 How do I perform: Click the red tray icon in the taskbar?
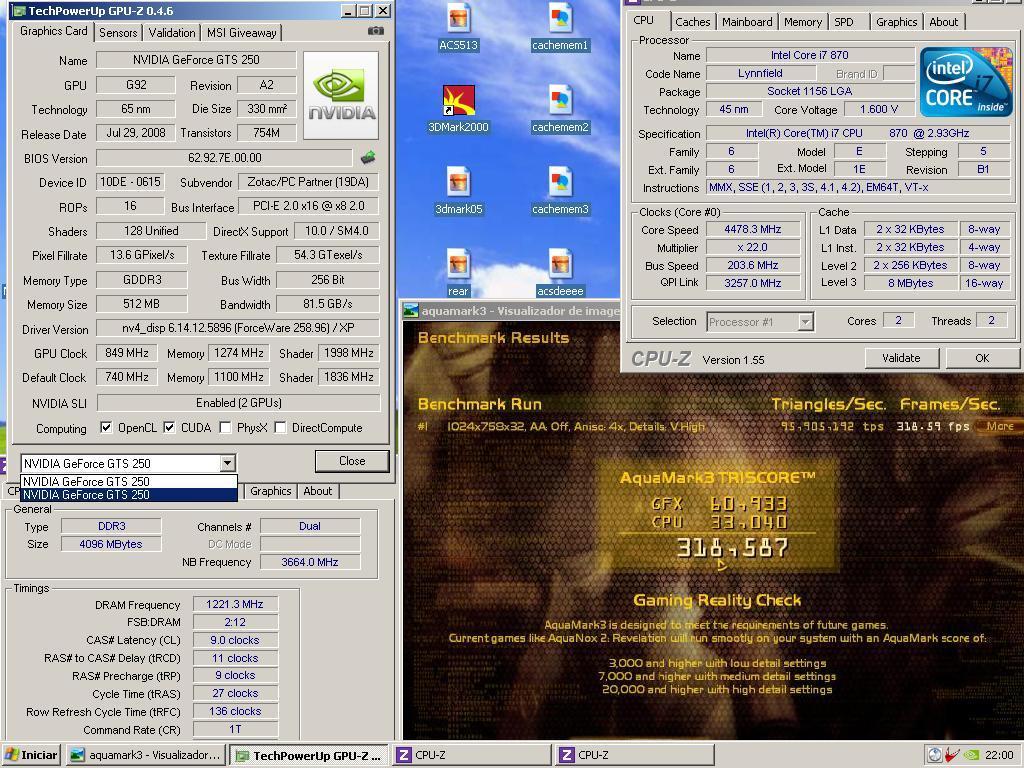[x=953, y=755]
